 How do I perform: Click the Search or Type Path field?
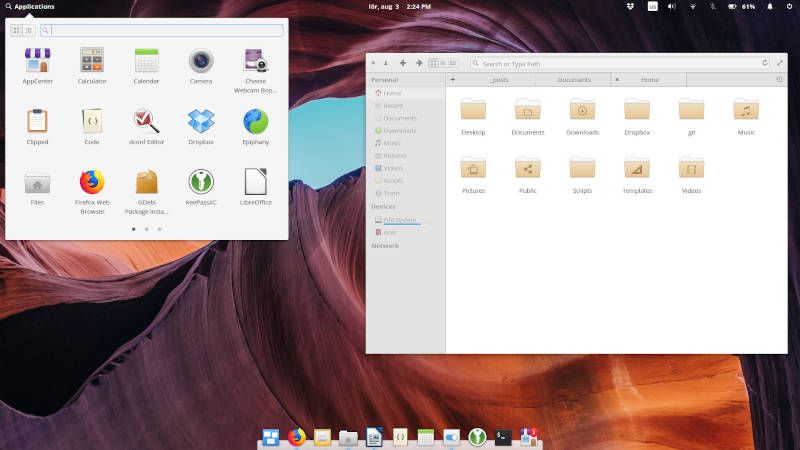tap(620, 63)
